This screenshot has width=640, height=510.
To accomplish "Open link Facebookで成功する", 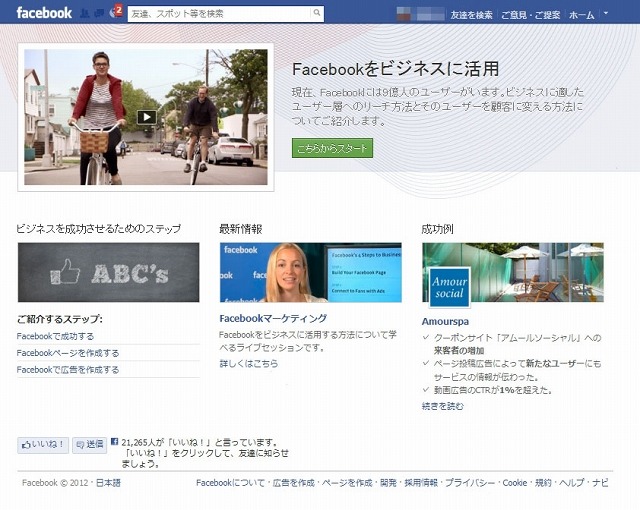I will click(55, 336).
